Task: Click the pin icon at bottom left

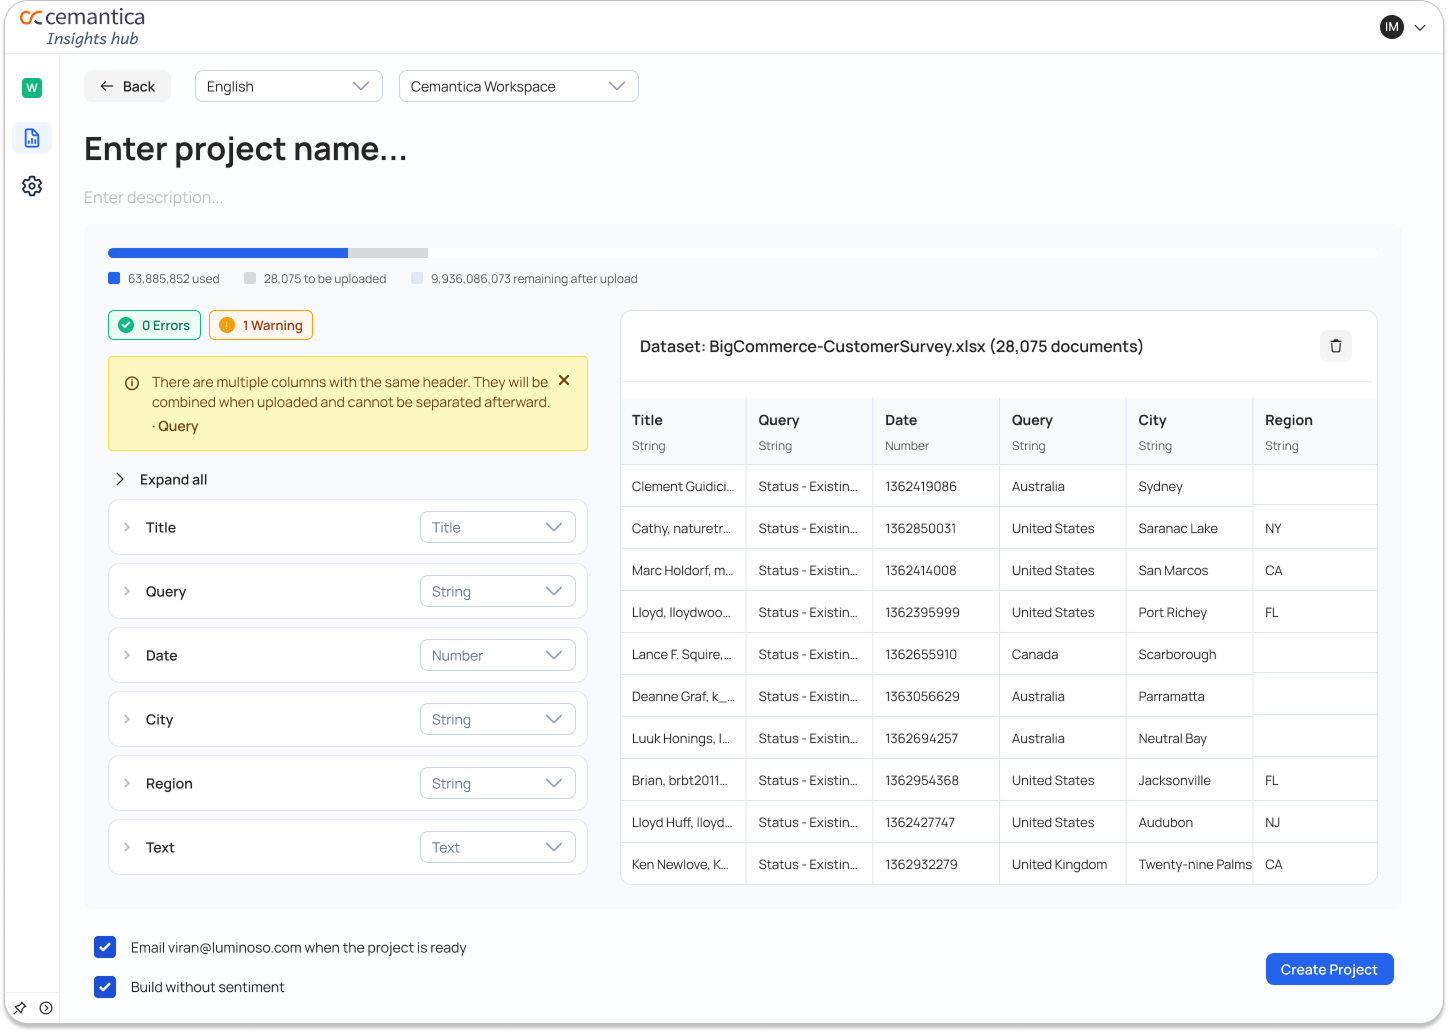Action: click(x=20, y=1008)
